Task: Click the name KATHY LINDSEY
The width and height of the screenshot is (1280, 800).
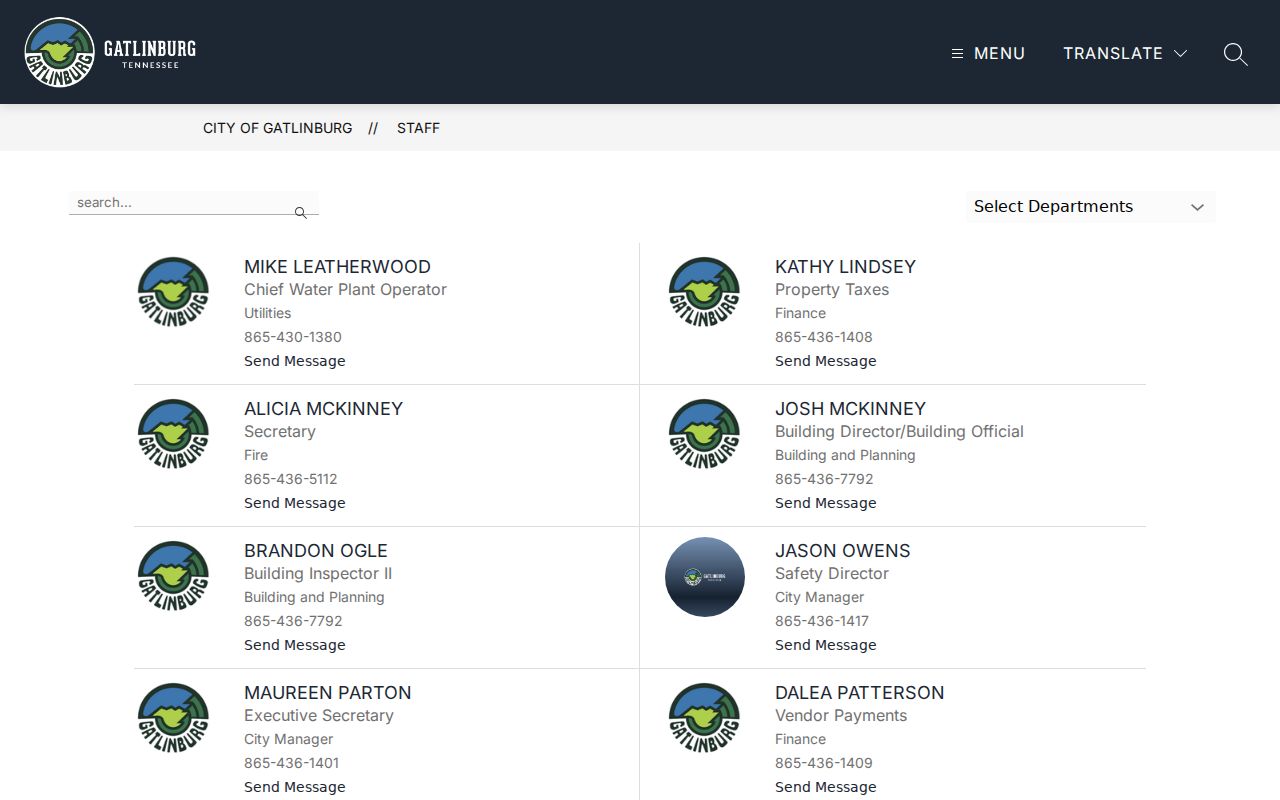Action: pyautogui.click(x=845, y=267)
